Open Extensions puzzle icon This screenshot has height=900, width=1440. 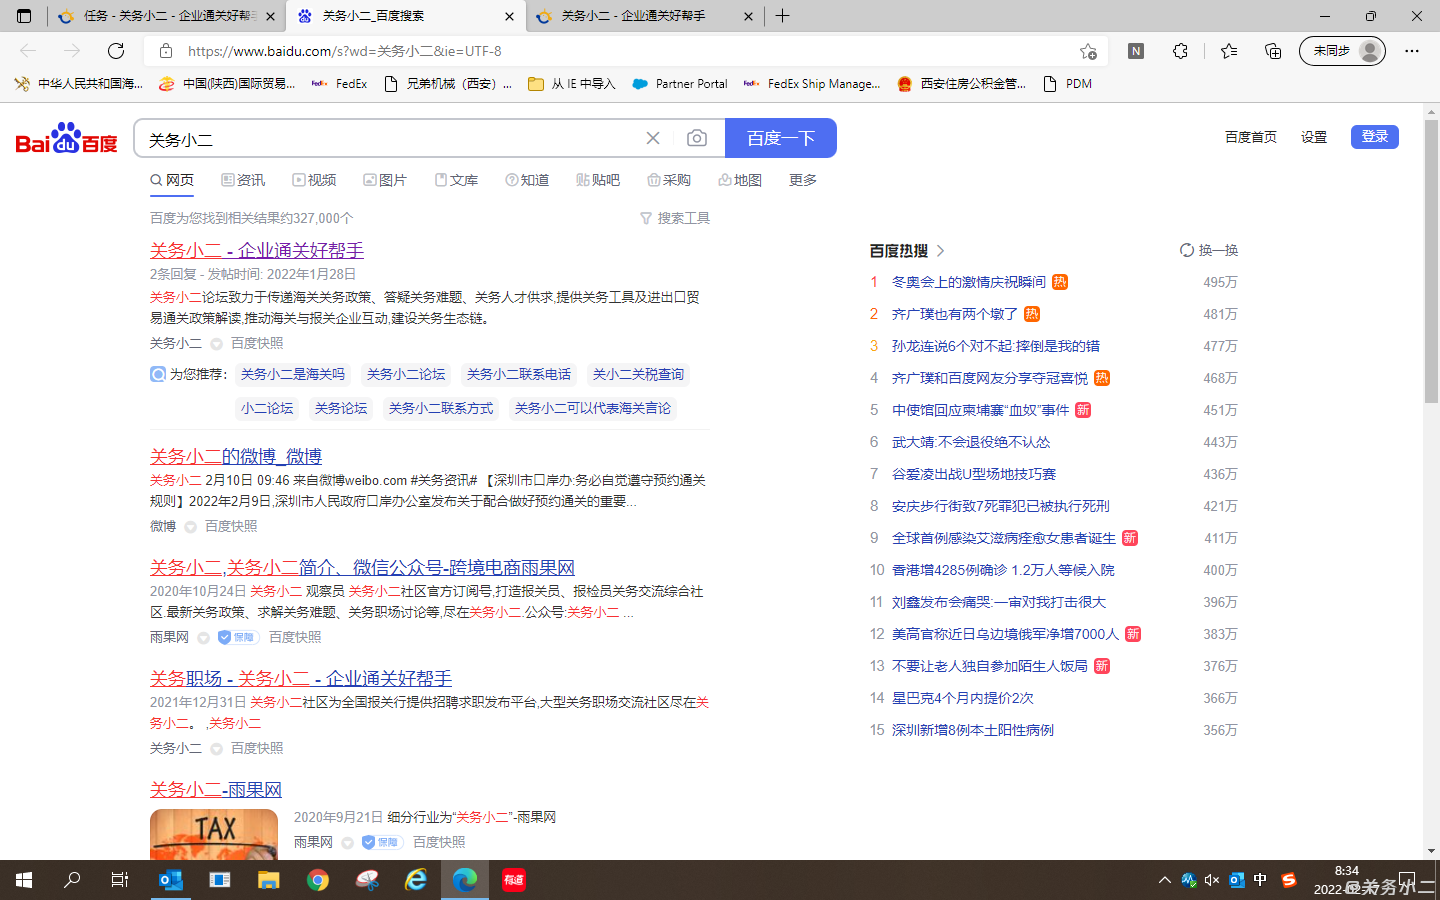coord(1180,51)
